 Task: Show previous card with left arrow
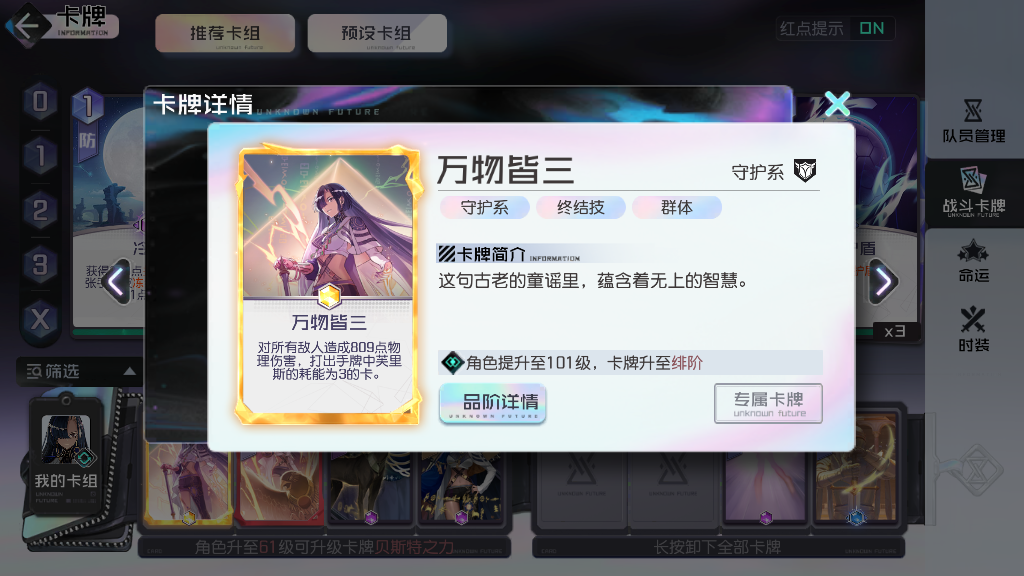pyautogui.click(x=117, y=282)
